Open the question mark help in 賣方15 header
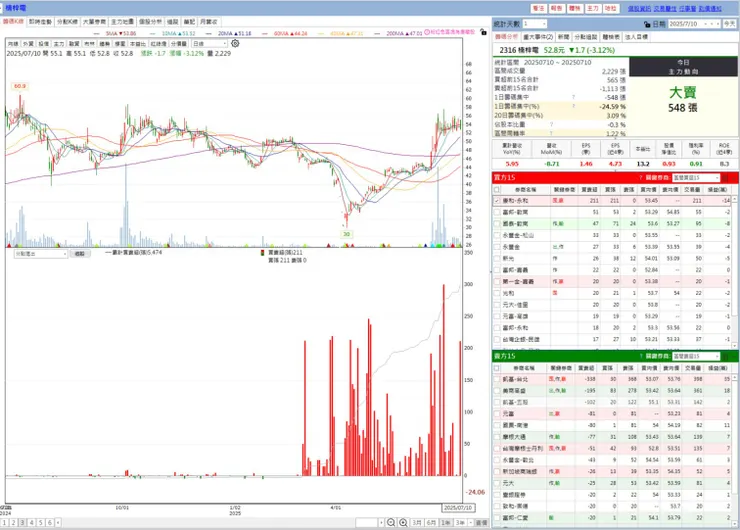 tap(641, 356)
